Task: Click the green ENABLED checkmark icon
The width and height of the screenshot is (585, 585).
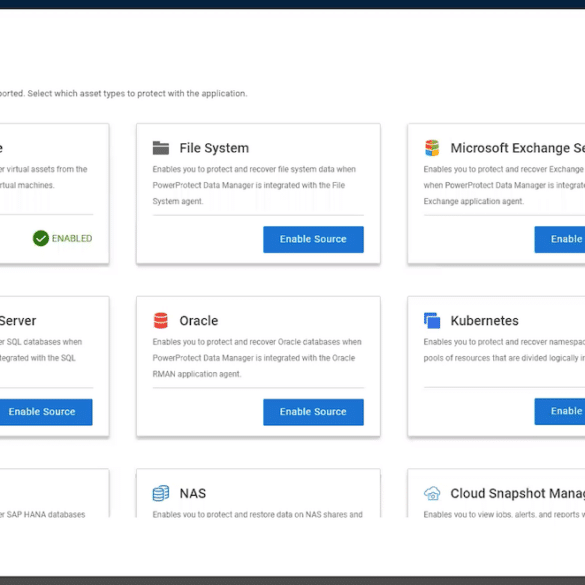Action: tap(41, 238)
